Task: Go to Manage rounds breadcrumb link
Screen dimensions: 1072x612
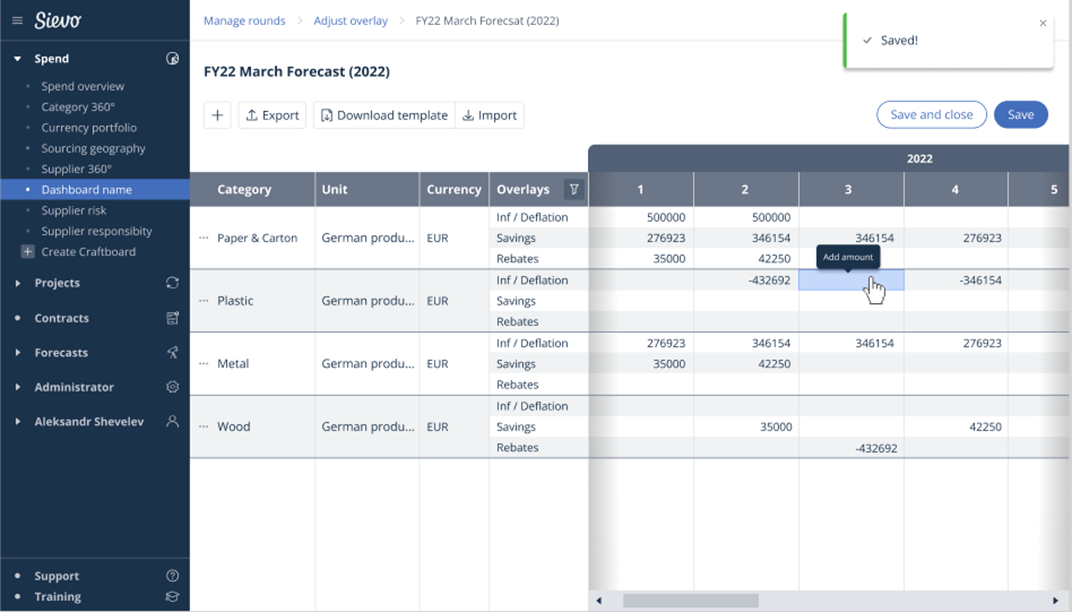Action: point(244,21)
